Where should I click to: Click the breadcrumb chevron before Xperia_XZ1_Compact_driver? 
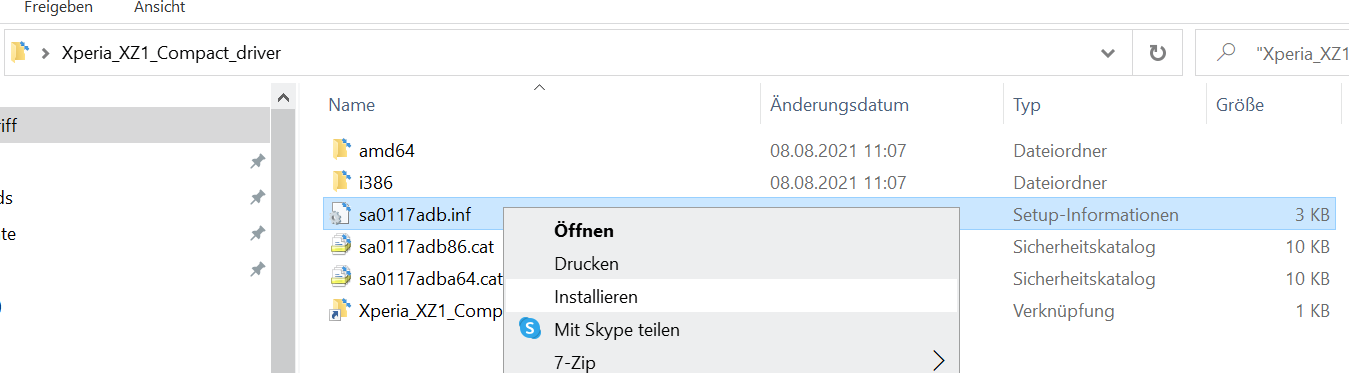46,53
